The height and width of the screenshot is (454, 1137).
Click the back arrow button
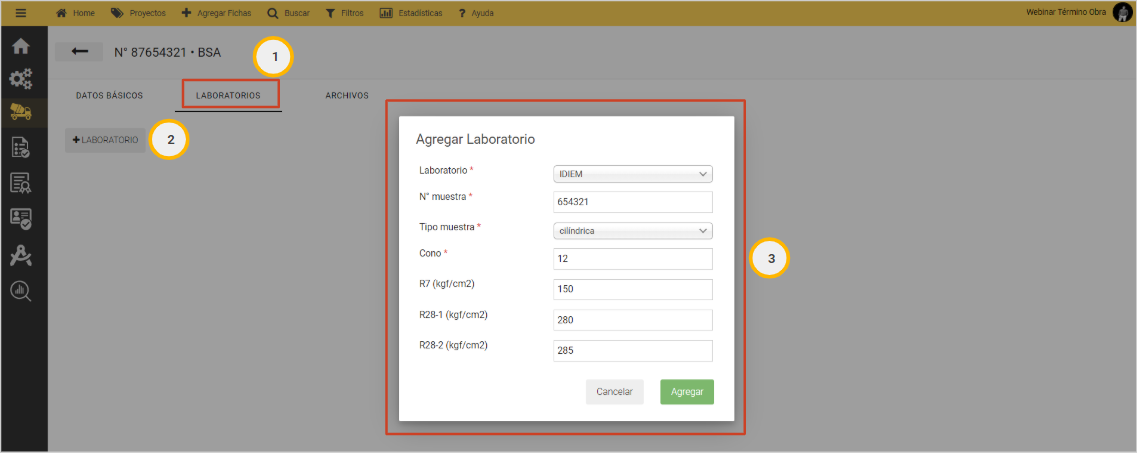tap(80, 52)
